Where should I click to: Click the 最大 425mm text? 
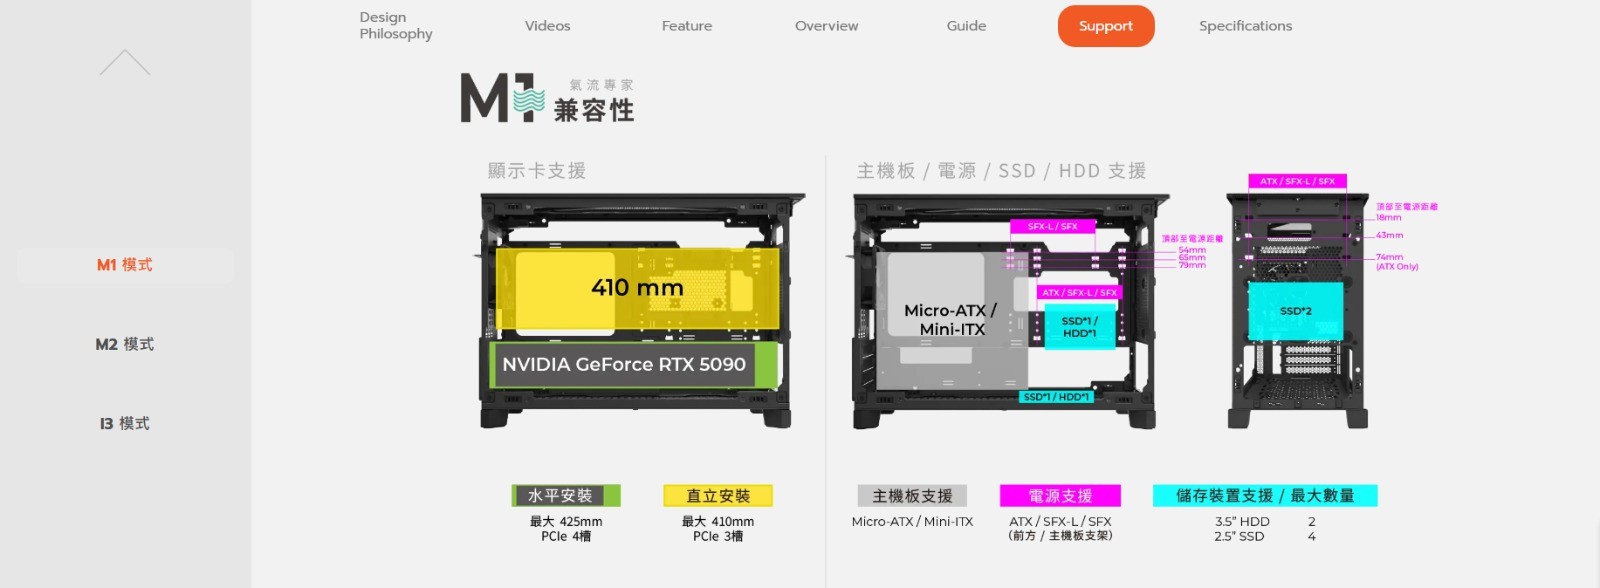(x=566, y=521)
